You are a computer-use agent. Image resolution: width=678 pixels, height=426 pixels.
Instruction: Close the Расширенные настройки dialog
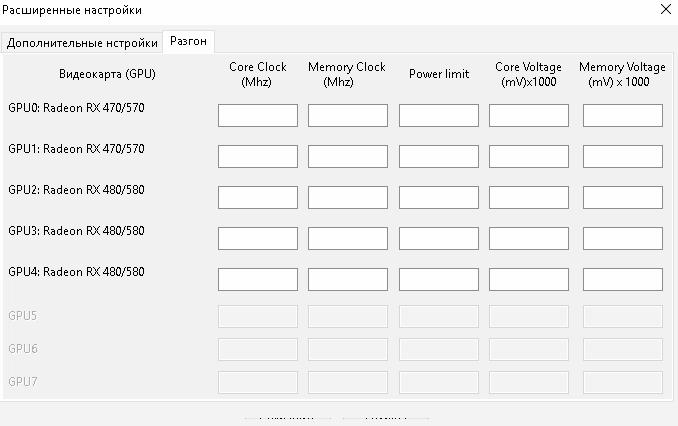(666, 9)
